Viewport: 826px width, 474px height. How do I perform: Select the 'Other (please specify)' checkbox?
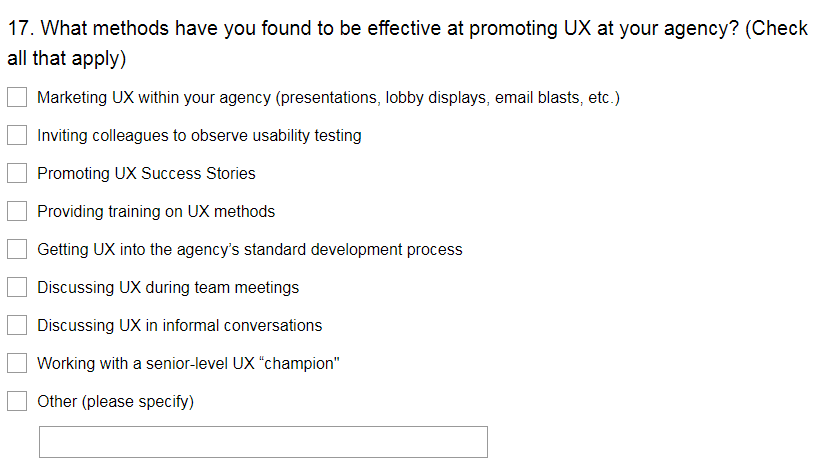17,401
